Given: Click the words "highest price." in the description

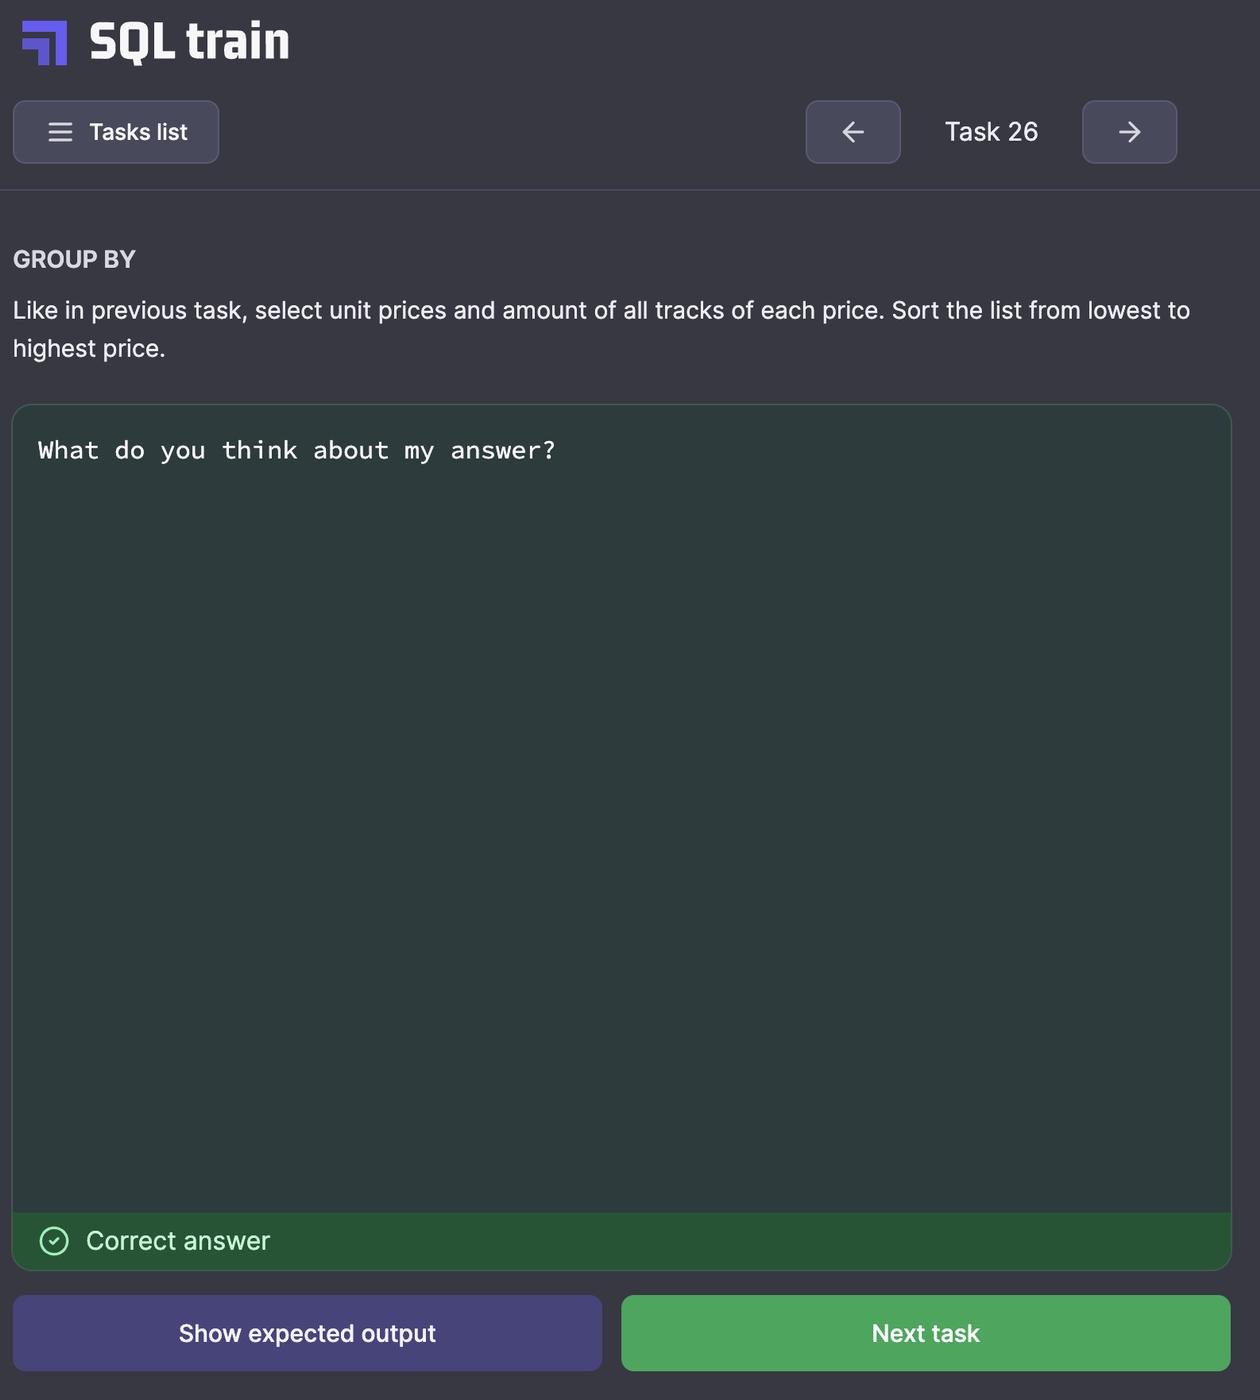Looking at the screenshot, I should tap(89, 348).
